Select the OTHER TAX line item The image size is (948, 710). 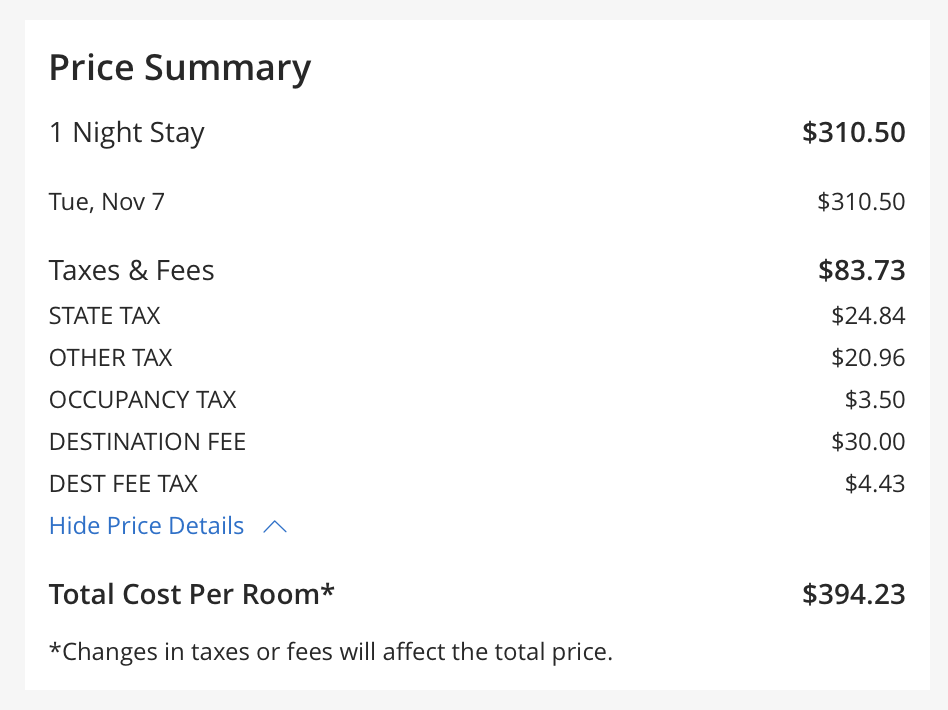click(x=110, y=357)
